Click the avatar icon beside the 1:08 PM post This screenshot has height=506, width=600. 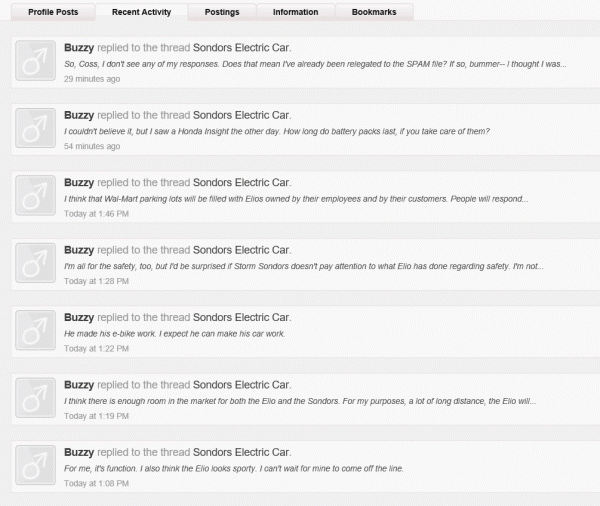coord(37,468)
